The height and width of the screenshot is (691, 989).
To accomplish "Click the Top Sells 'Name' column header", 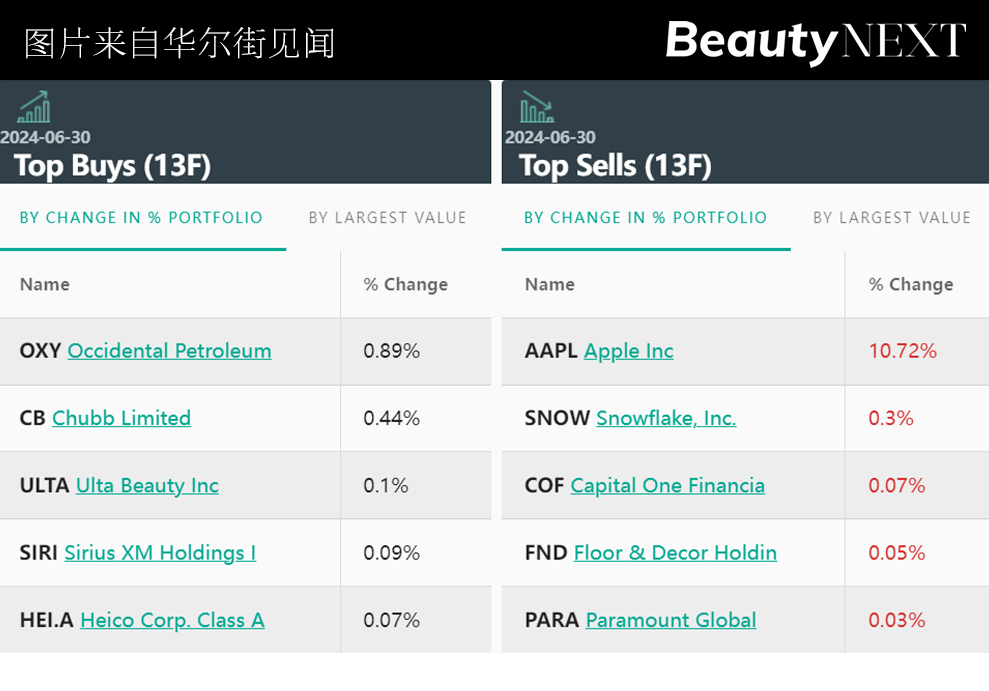I will pos(549,285).
